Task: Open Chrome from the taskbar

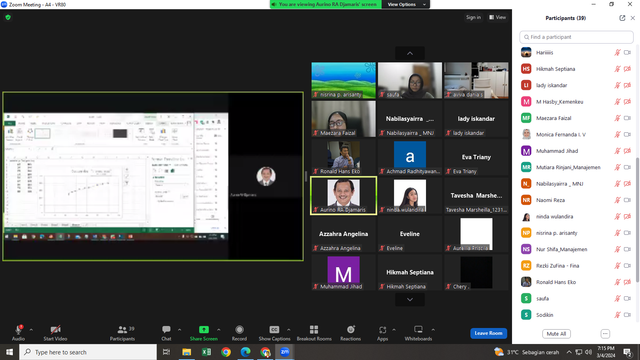Action: (226, 352)
